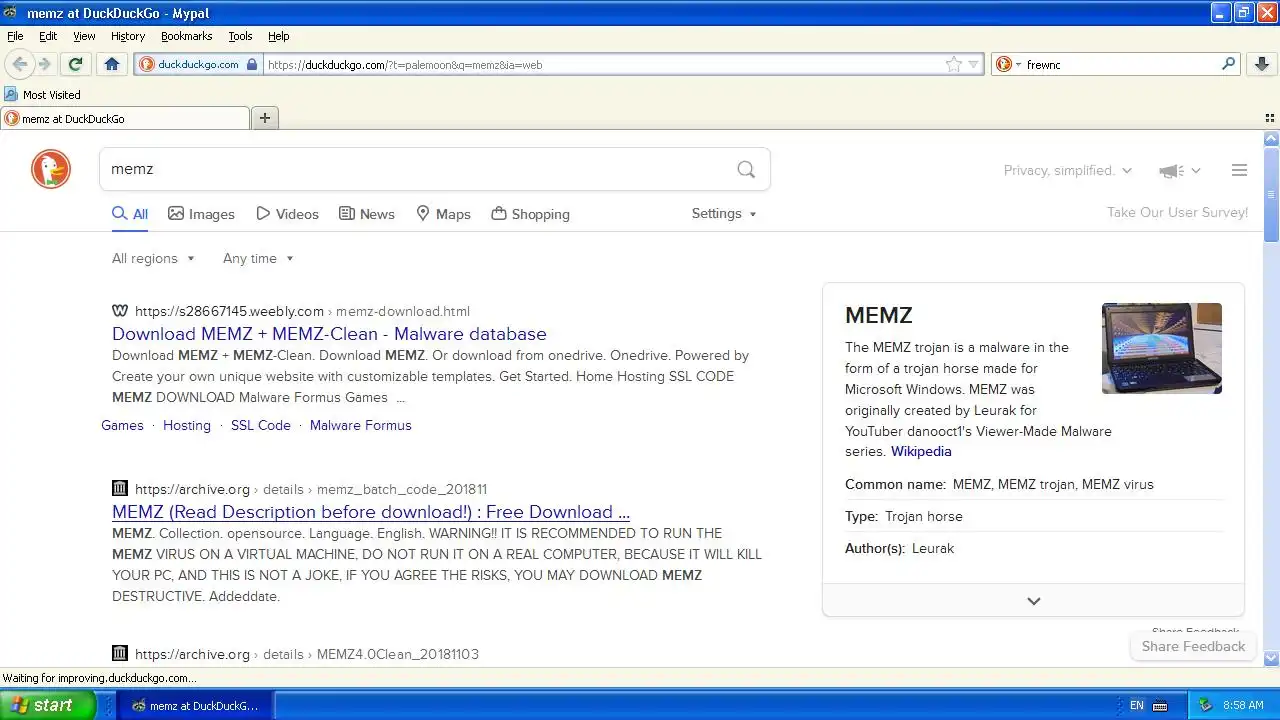The image size is (1280, 720).
Task: Switch to Videos results
Action: (287, 214)
